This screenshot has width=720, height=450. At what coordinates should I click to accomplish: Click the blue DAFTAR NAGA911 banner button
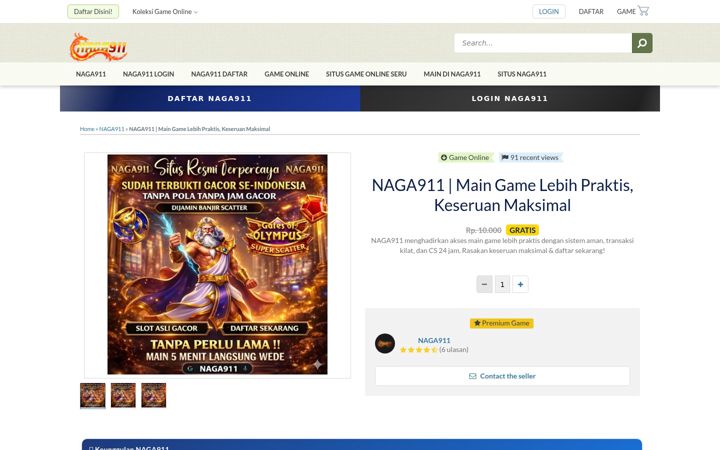coord(210,98)
